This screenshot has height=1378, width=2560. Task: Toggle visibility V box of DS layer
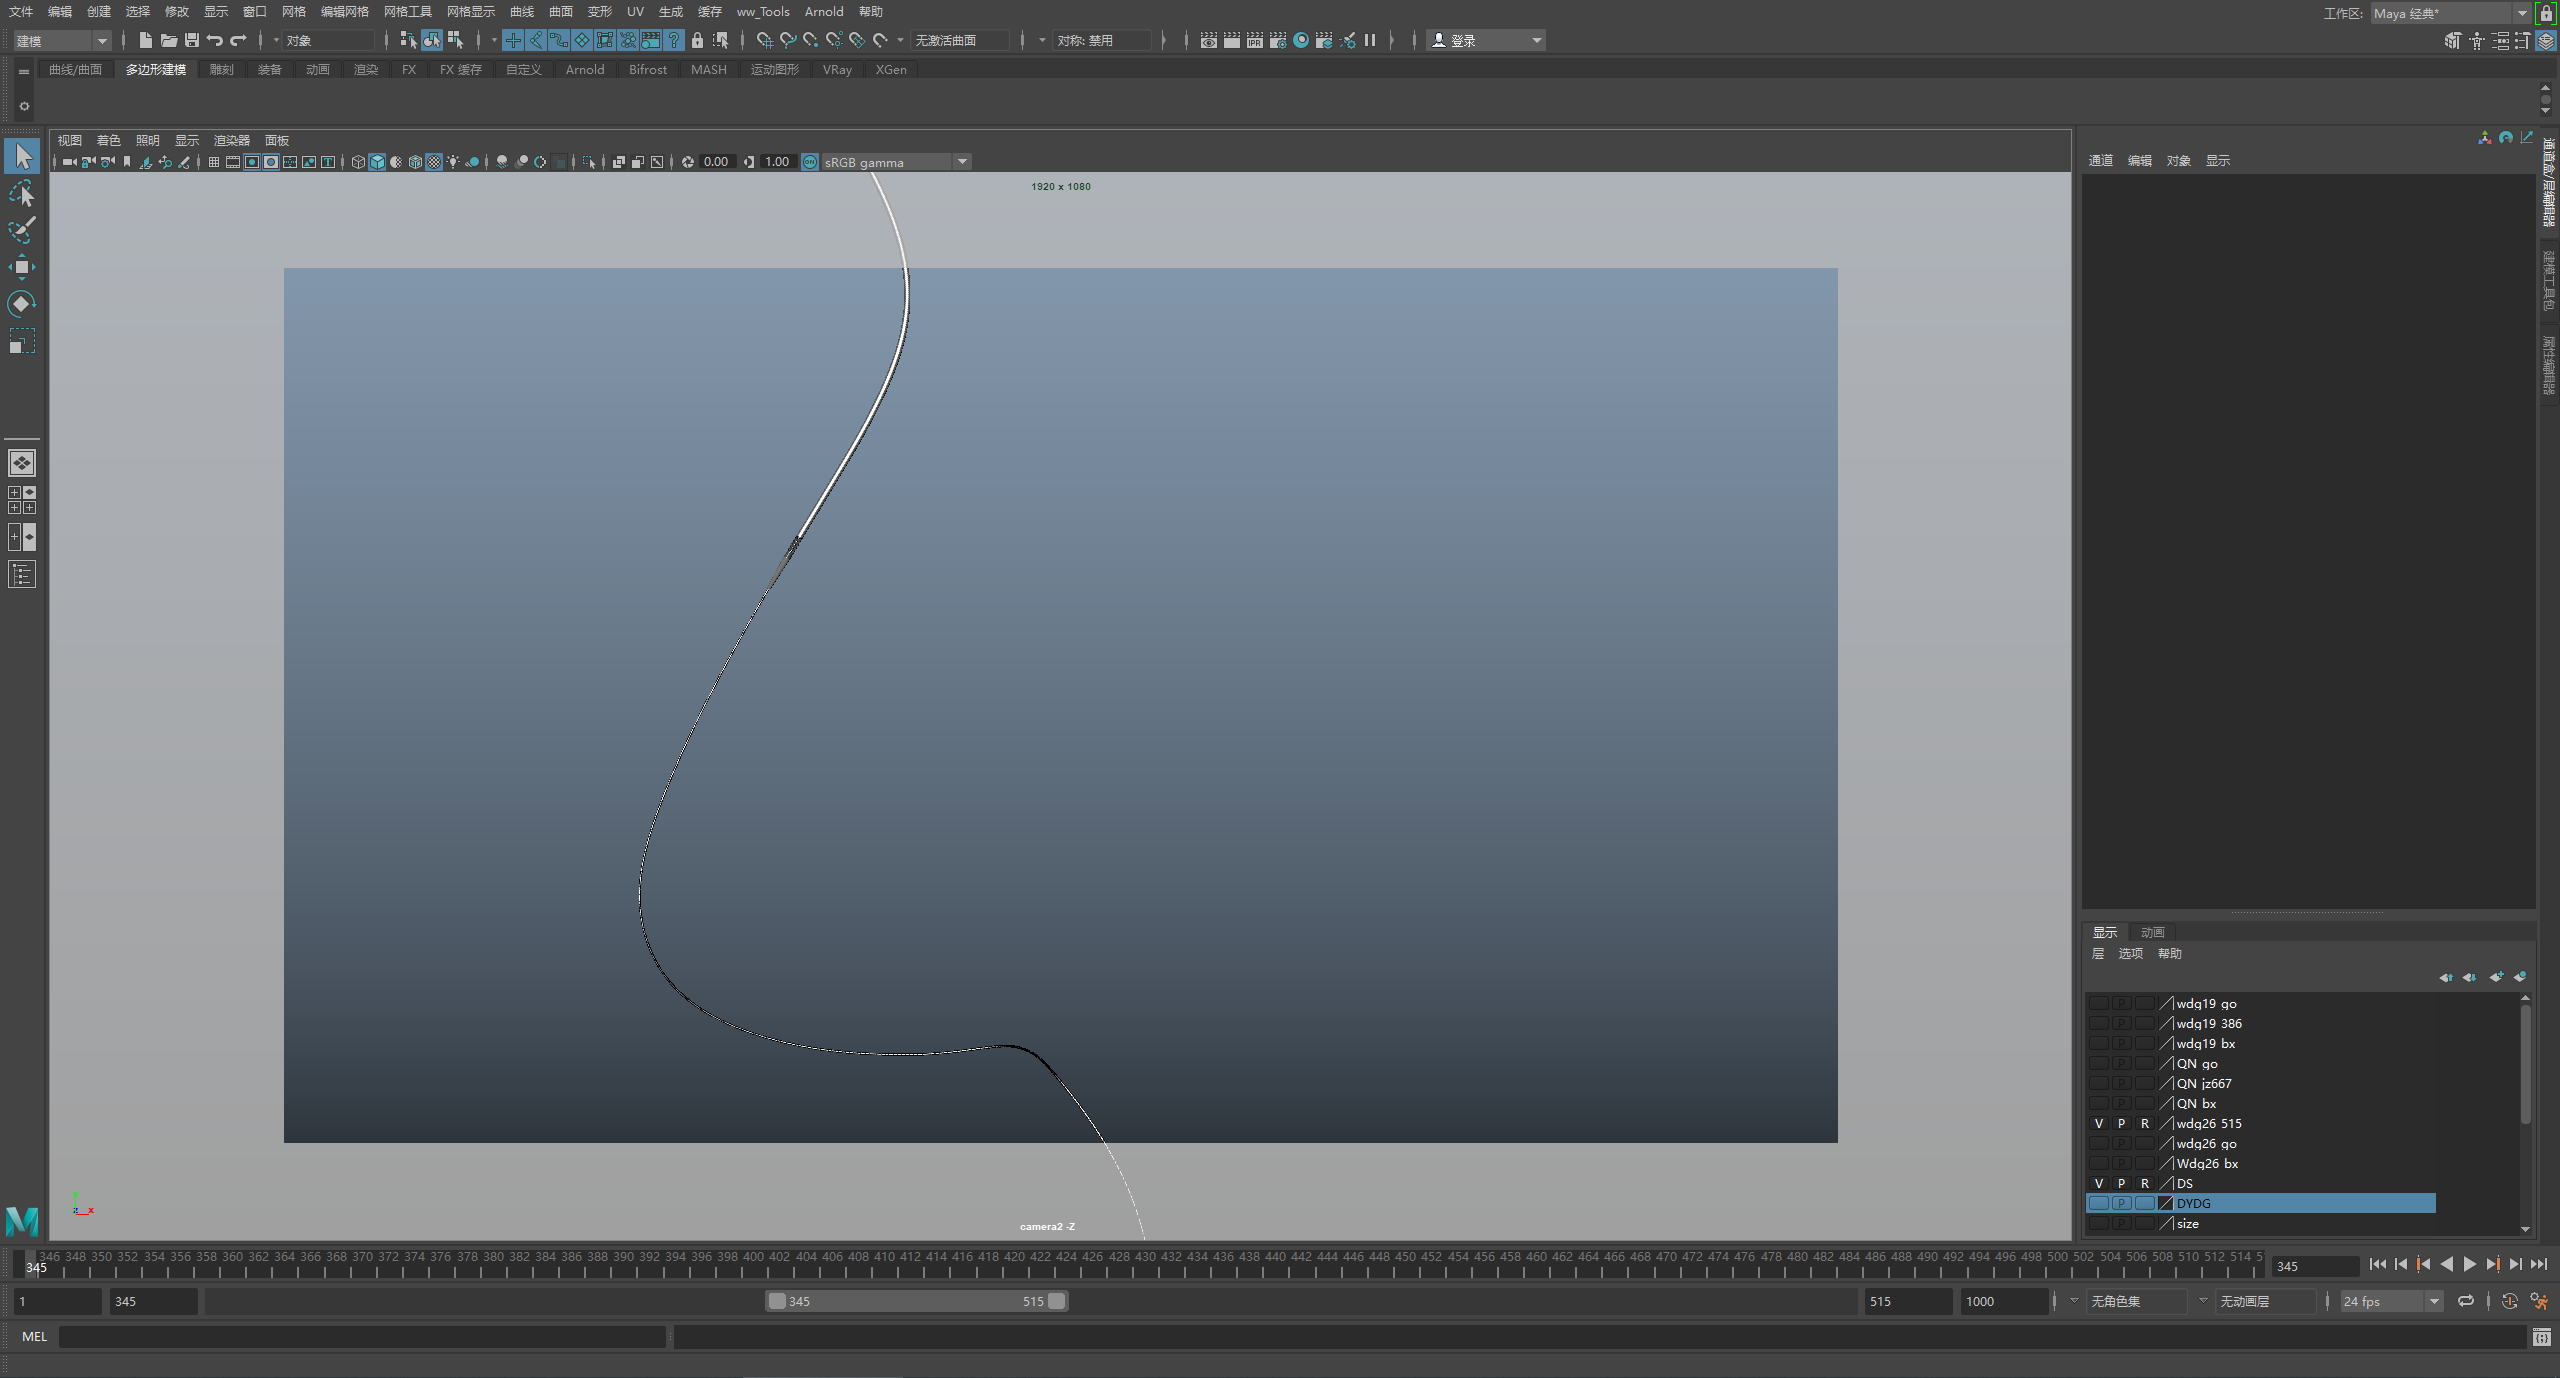click(2099, 1183)
